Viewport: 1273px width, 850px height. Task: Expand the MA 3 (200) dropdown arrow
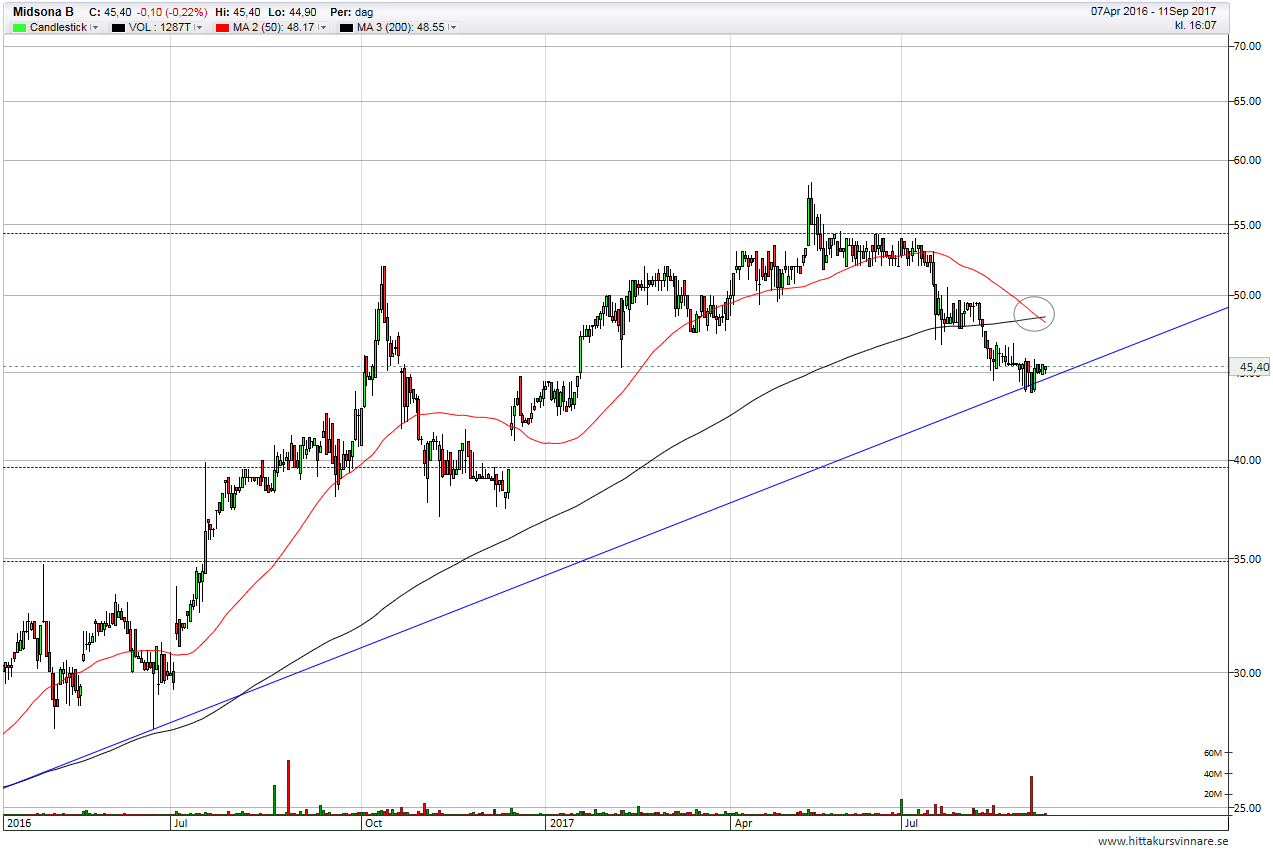tap(453, 27)
